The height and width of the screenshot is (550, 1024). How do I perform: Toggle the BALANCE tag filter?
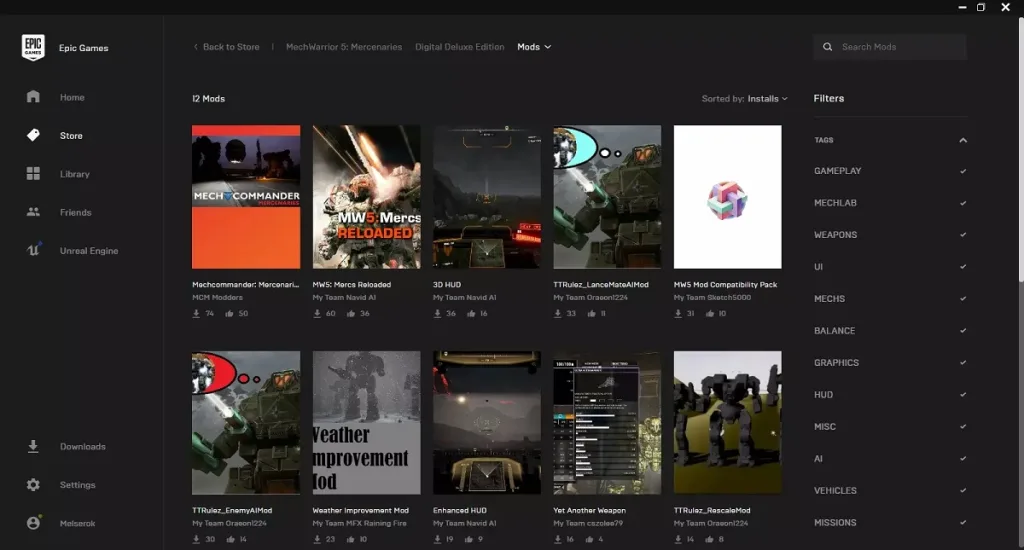click(x=890, y=331)
